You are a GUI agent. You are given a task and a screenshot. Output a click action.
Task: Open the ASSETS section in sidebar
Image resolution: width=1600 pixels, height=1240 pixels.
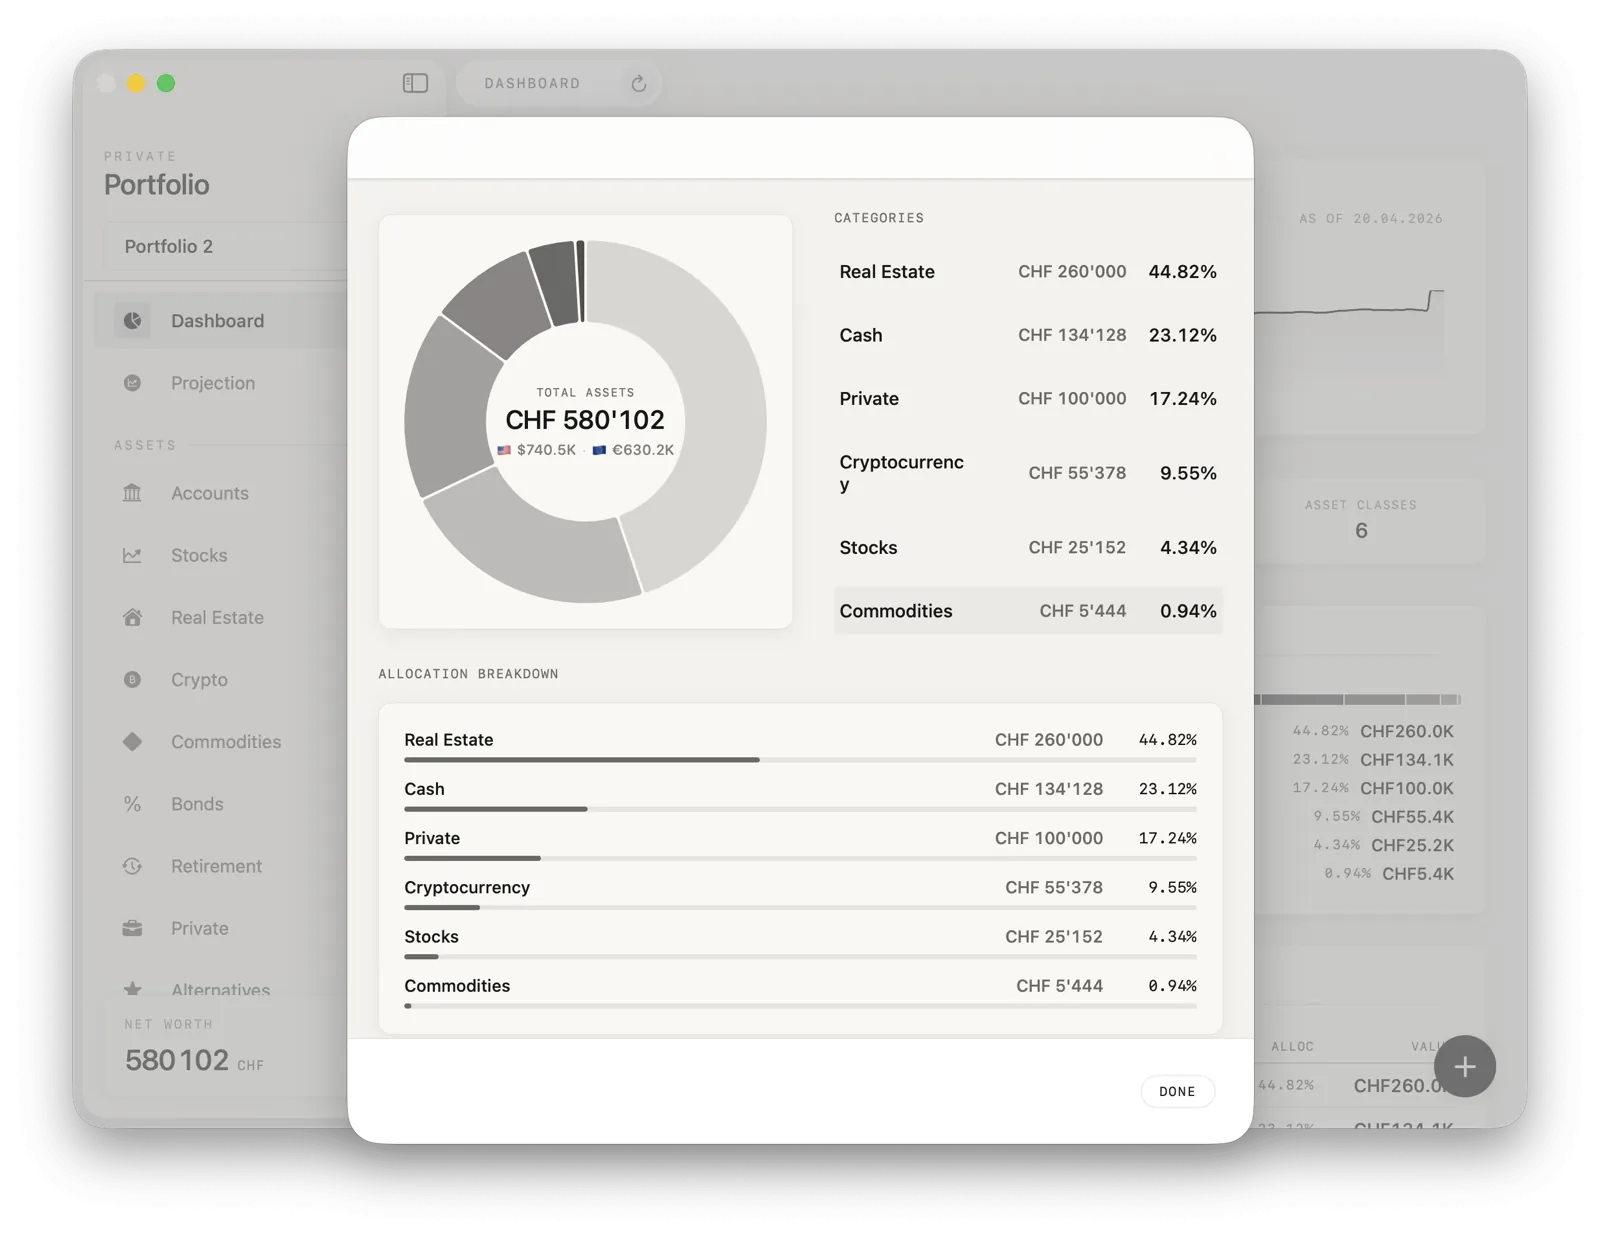coord(146,445)
